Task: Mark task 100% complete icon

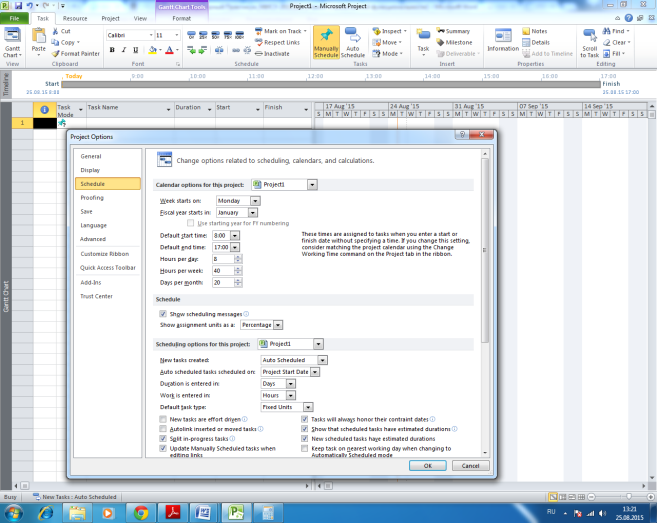Action: tap(240, 35)
